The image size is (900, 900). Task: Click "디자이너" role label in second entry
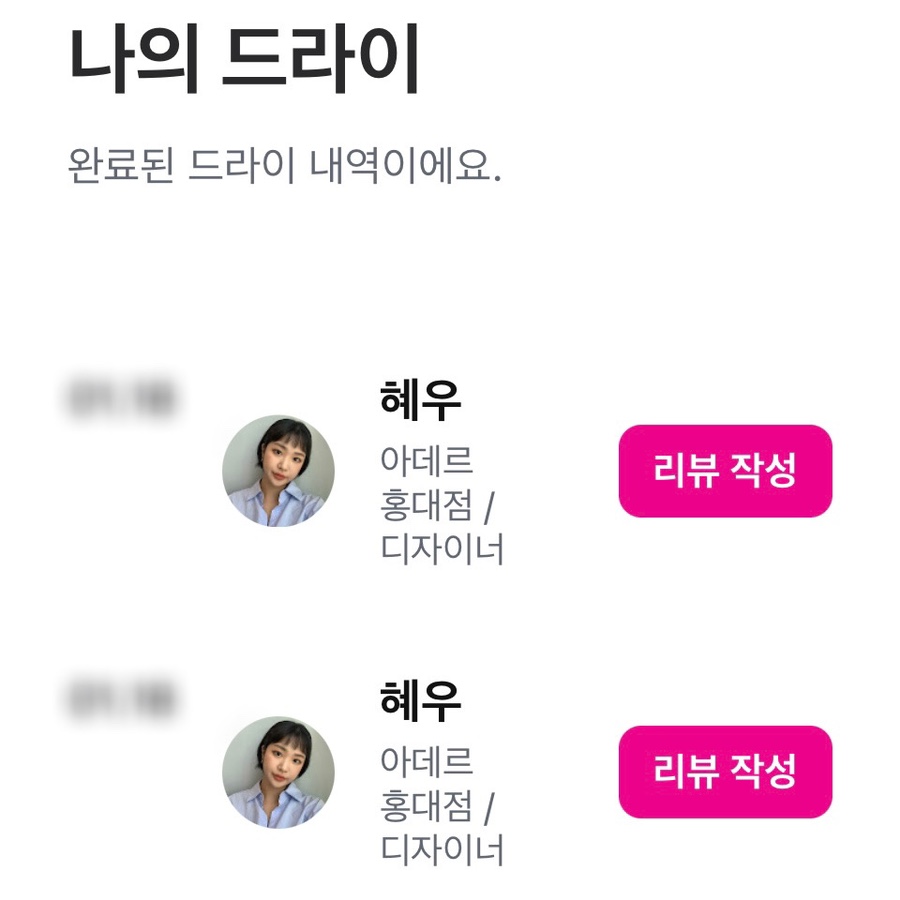pyautogui.click(x=442, y=850)
